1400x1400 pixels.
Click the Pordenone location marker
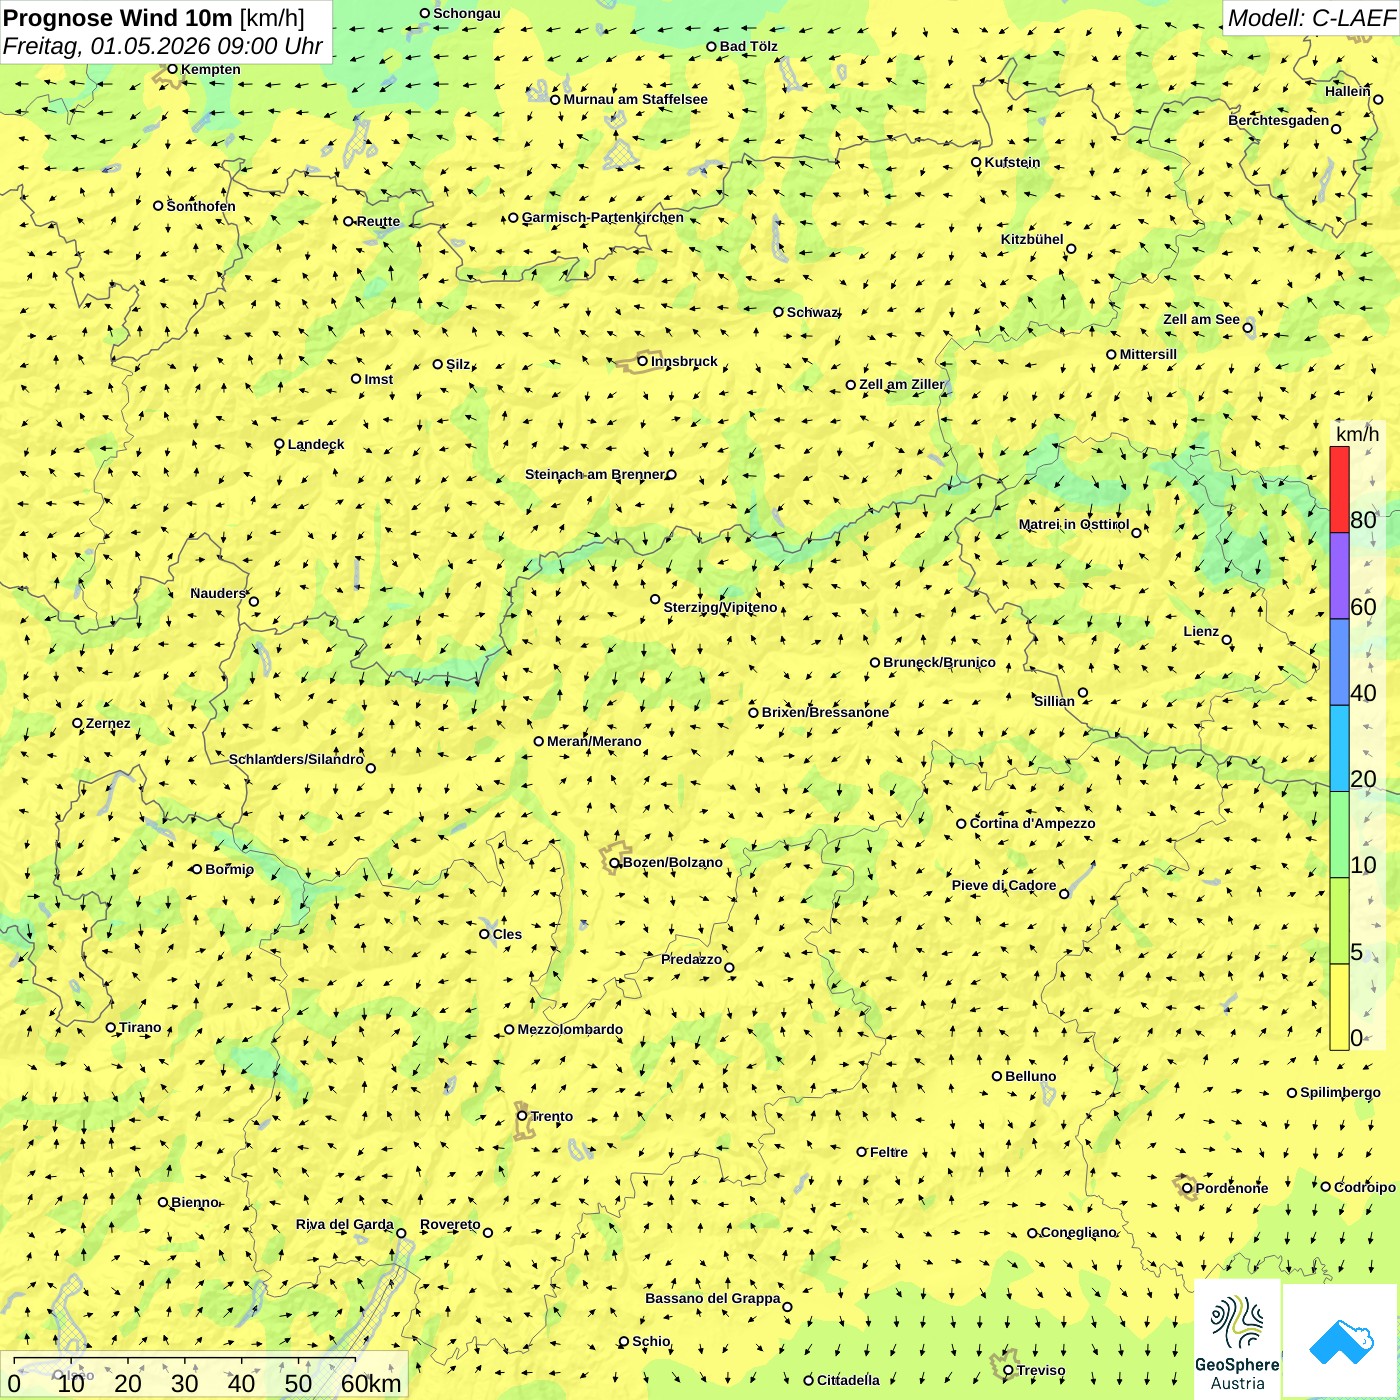coord(1187,1188)
